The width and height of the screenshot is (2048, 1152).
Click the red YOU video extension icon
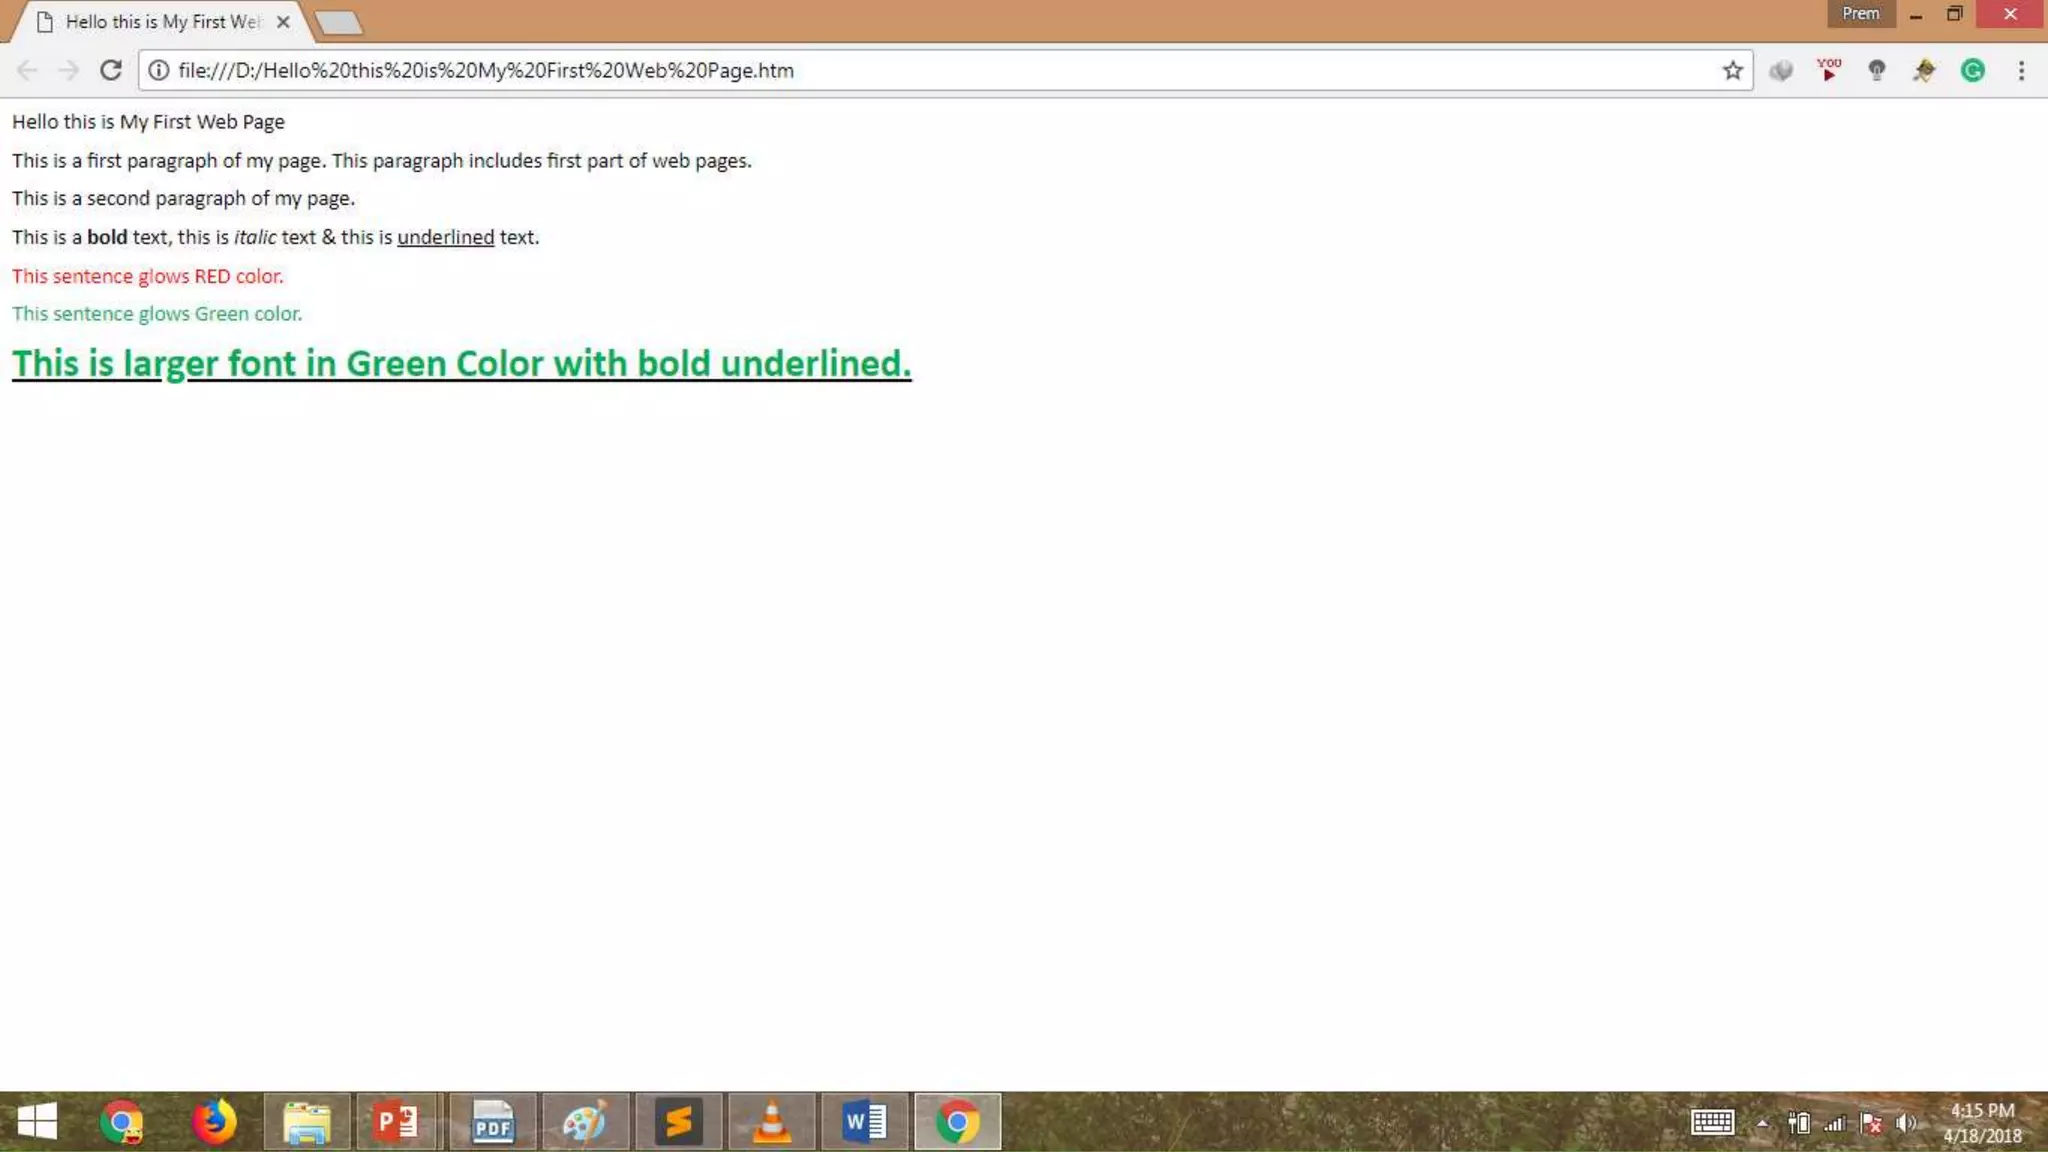1828,70
